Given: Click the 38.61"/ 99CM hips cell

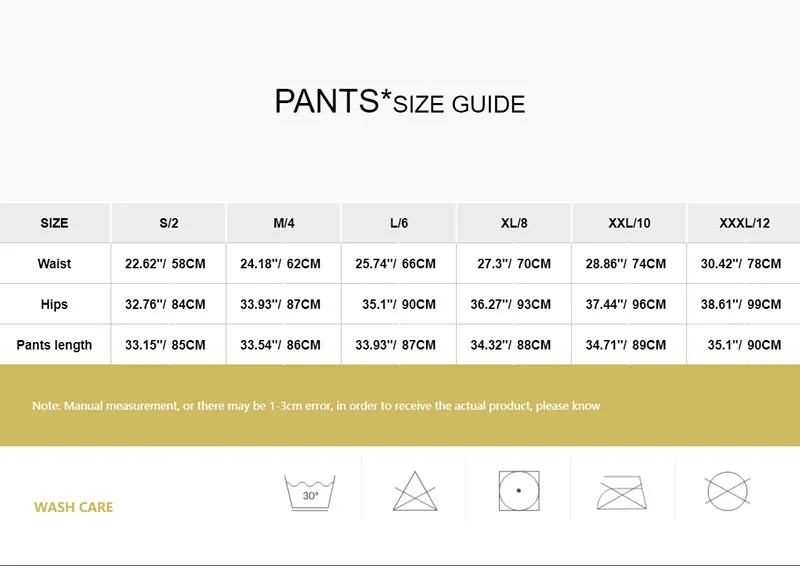Looking at the screenshot, I should [741, 304].
